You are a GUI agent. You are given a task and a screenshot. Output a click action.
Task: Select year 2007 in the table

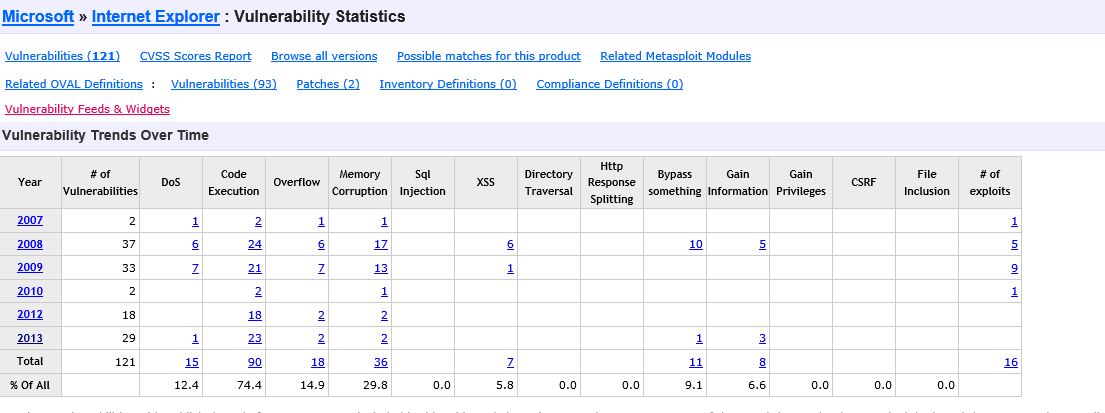(30, 220)
